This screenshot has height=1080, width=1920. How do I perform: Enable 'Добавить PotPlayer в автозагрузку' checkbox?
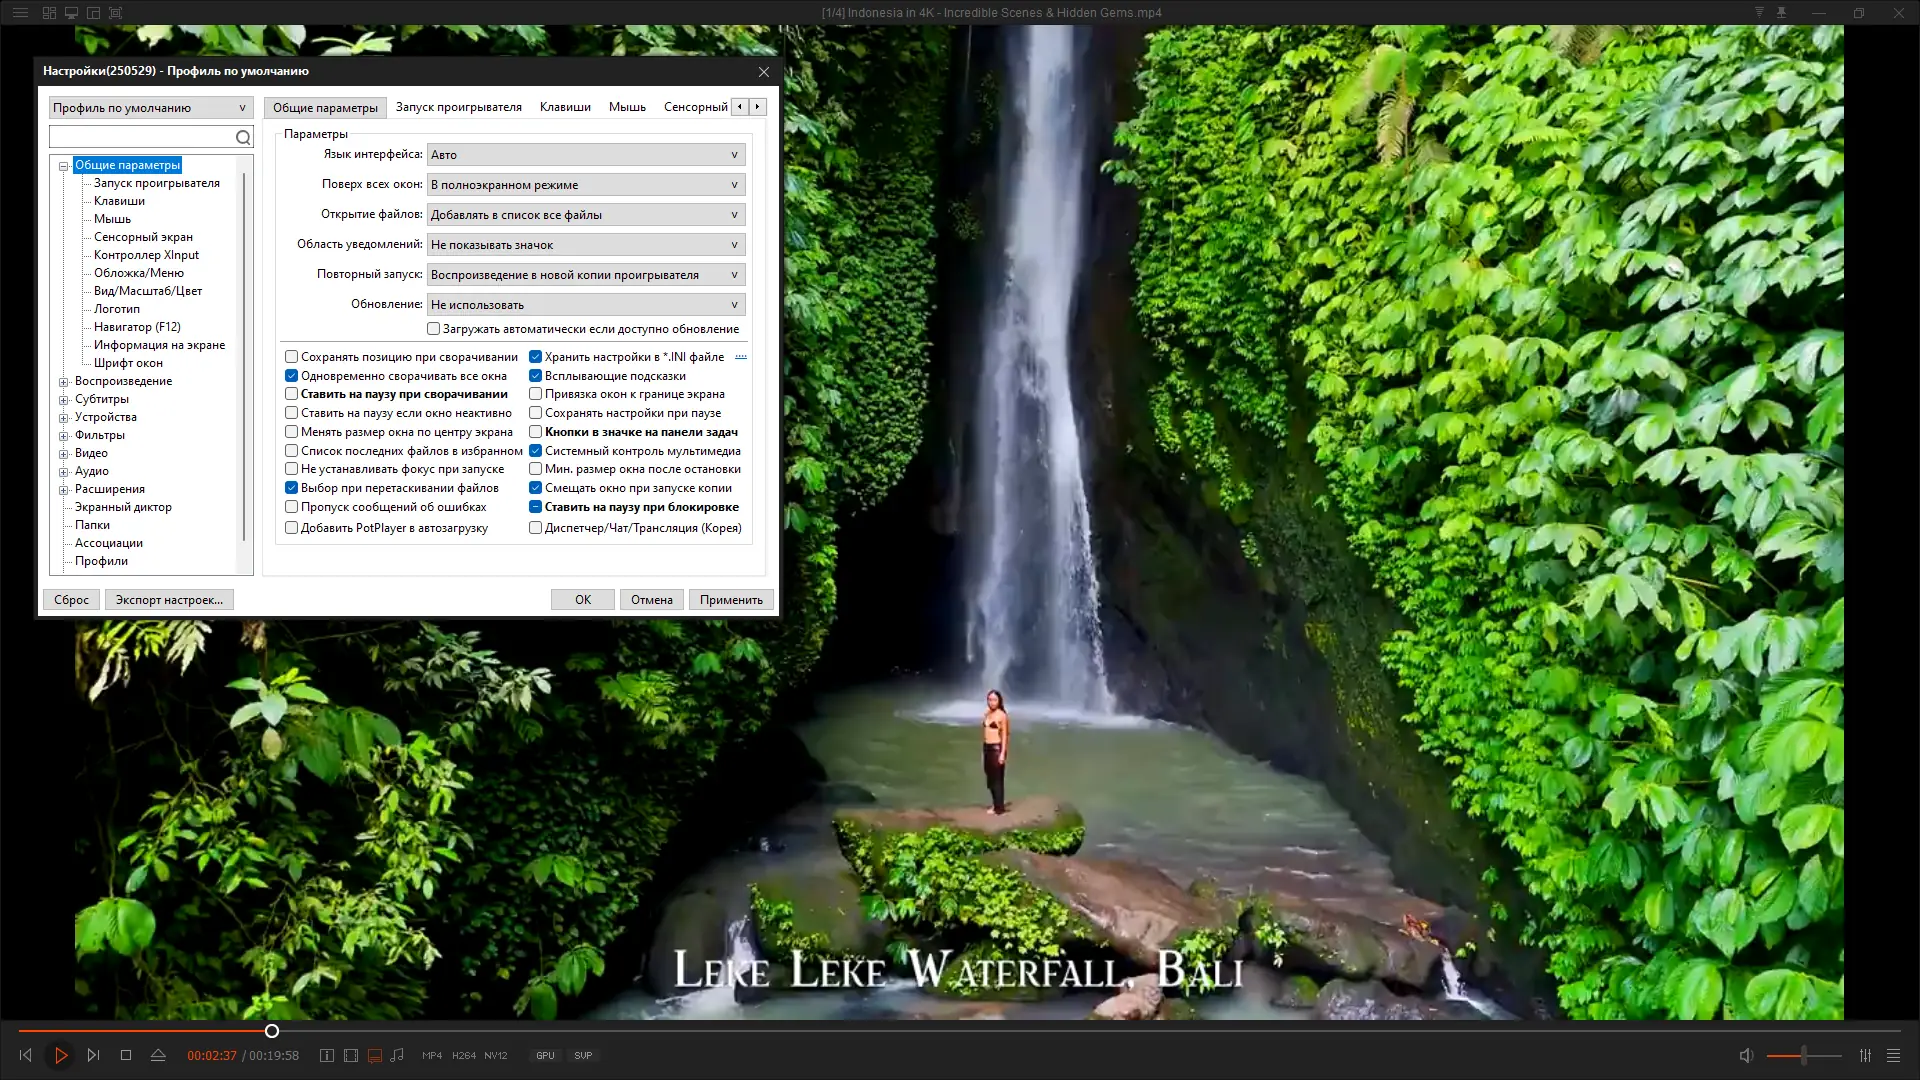292,528
